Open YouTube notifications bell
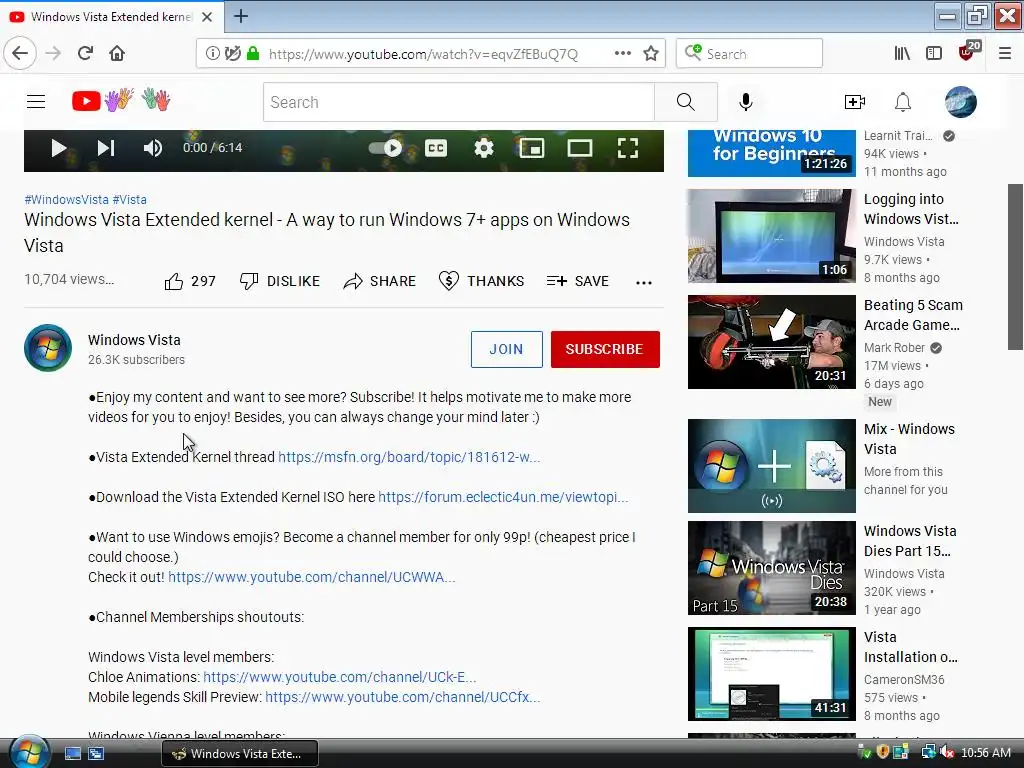This screenshot has width=1024, height=768. [903, 102]
